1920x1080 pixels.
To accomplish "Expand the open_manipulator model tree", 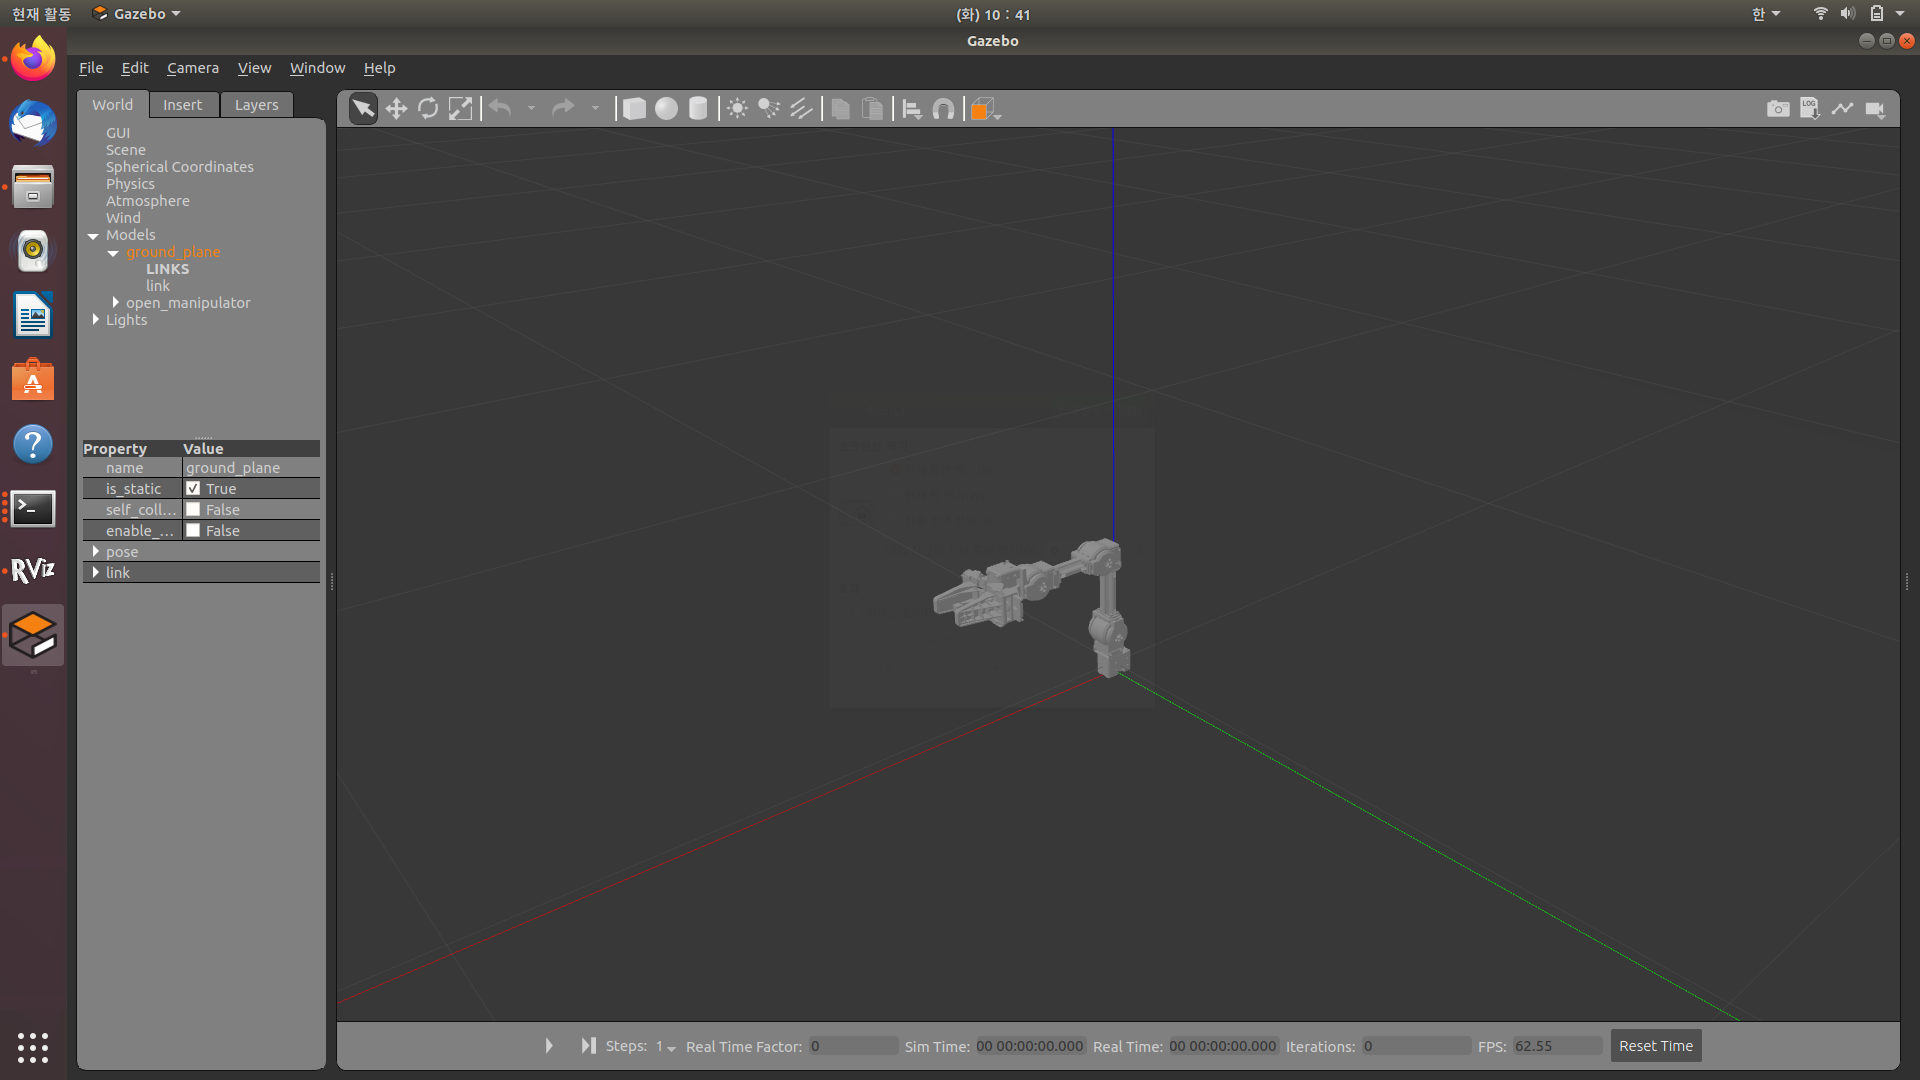I will [x=116, y=303].
